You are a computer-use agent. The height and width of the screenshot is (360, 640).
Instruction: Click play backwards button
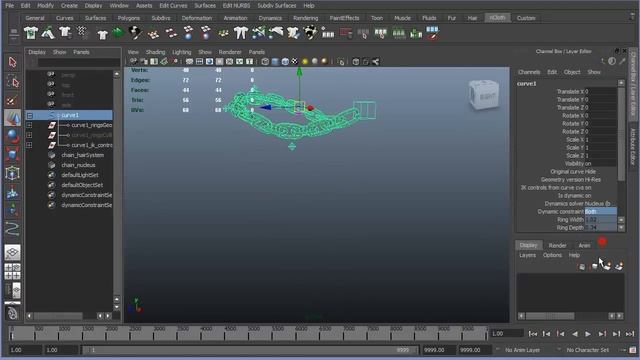[x=574, y=334]
